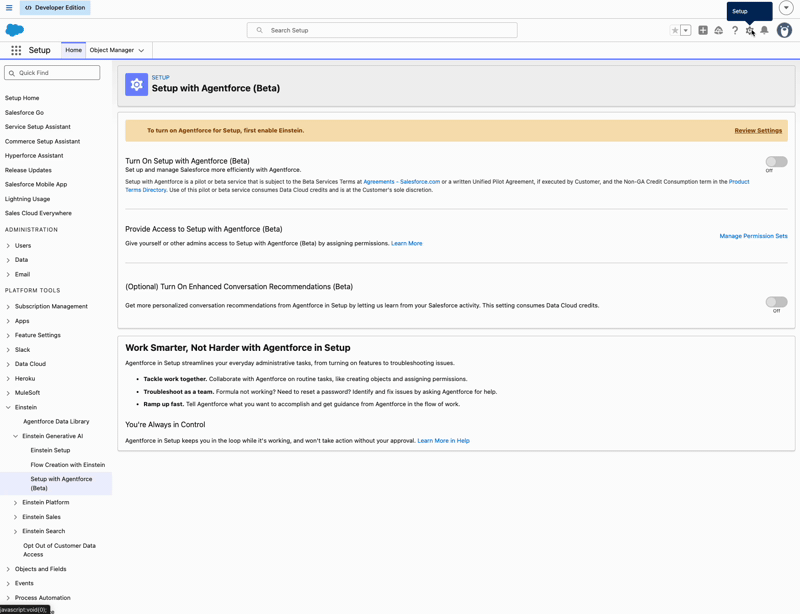Toggle the hamburger menu at top left
800x614 pixels.
coord(8,7)
